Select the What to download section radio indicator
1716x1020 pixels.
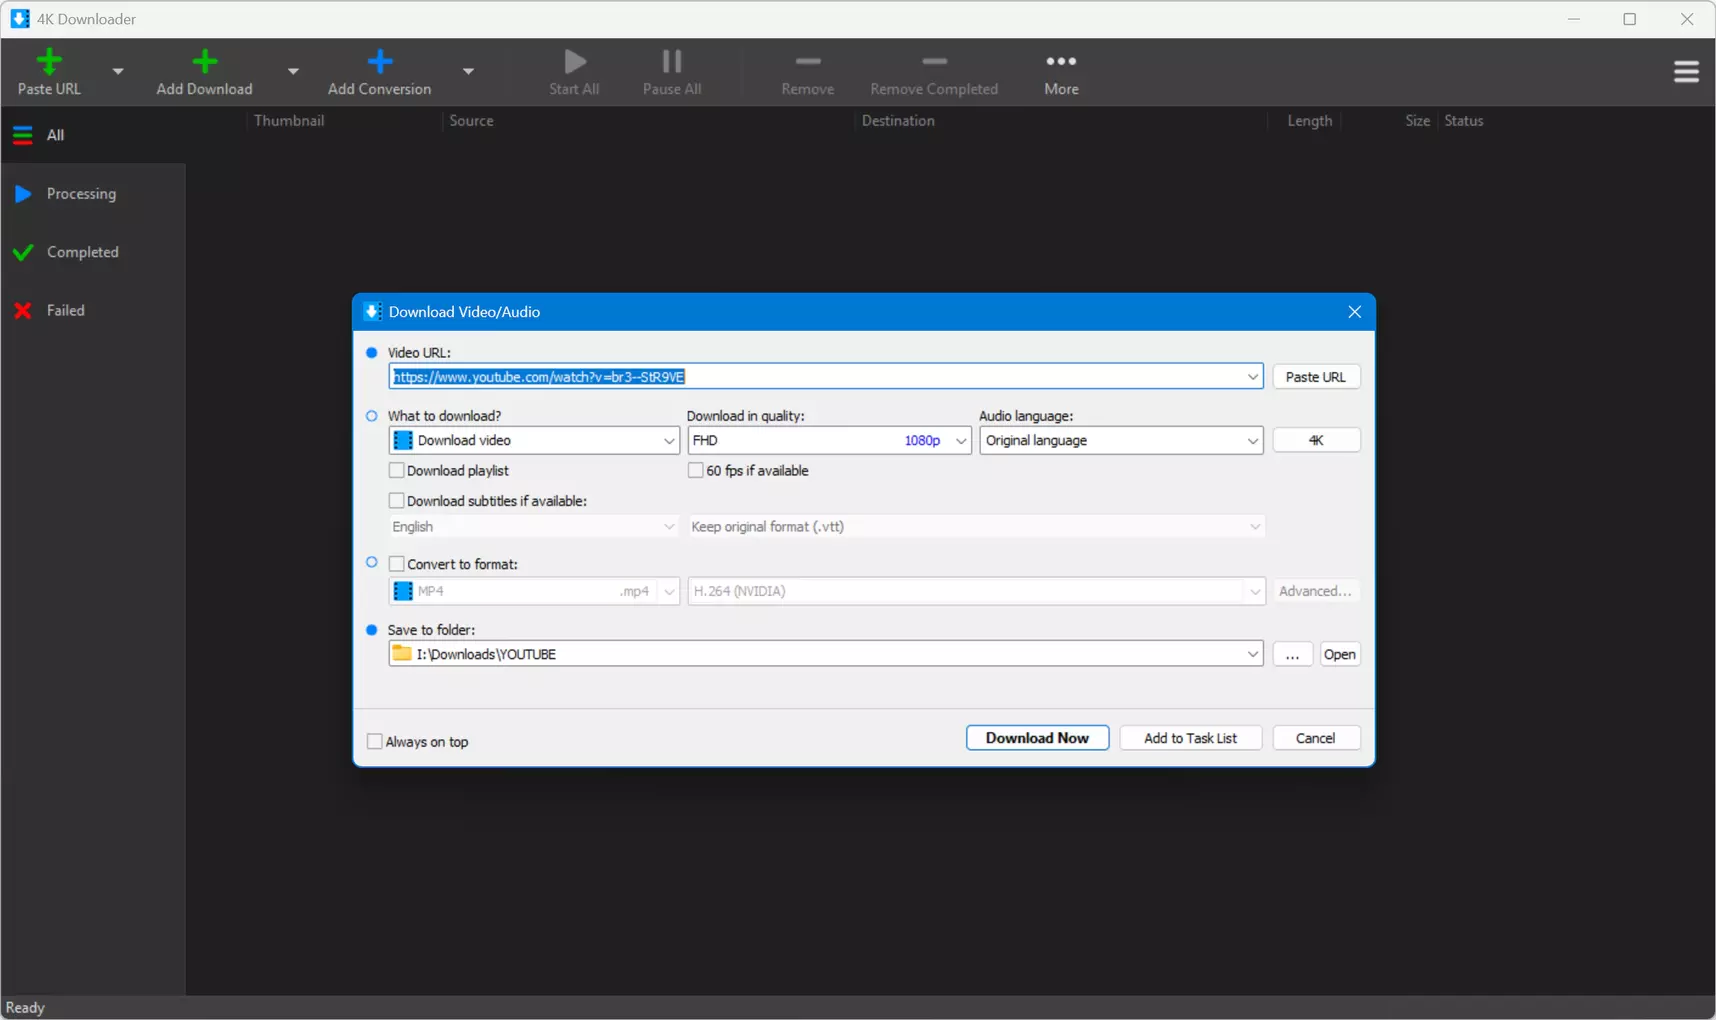pyautogui.click(x=372, y=416)
